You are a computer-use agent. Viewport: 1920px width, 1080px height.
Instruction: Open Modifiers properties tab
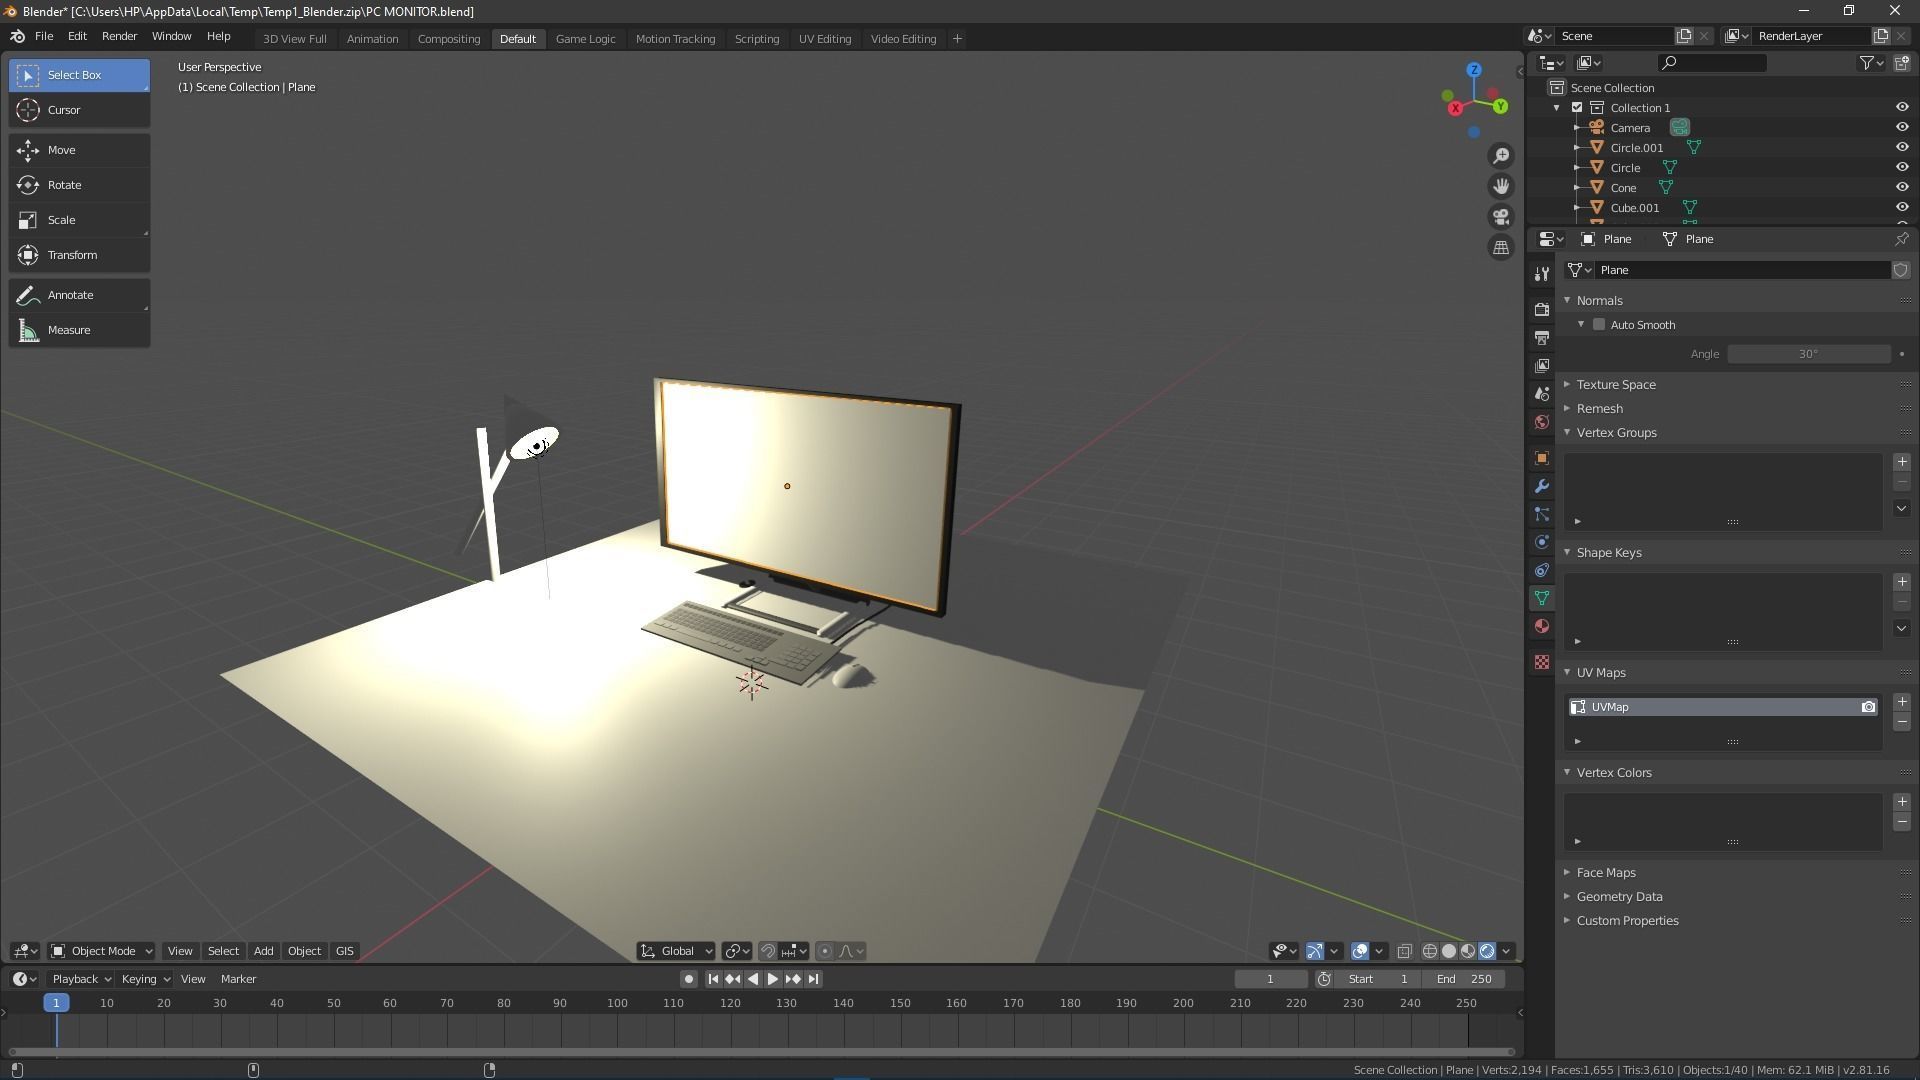coord(1542,486)
